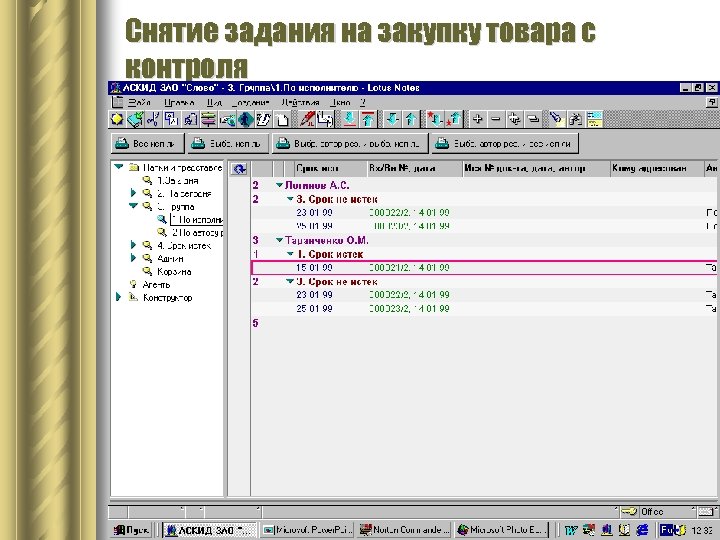
Task: Open the Окно menu
Action: (x=341, y=102)
